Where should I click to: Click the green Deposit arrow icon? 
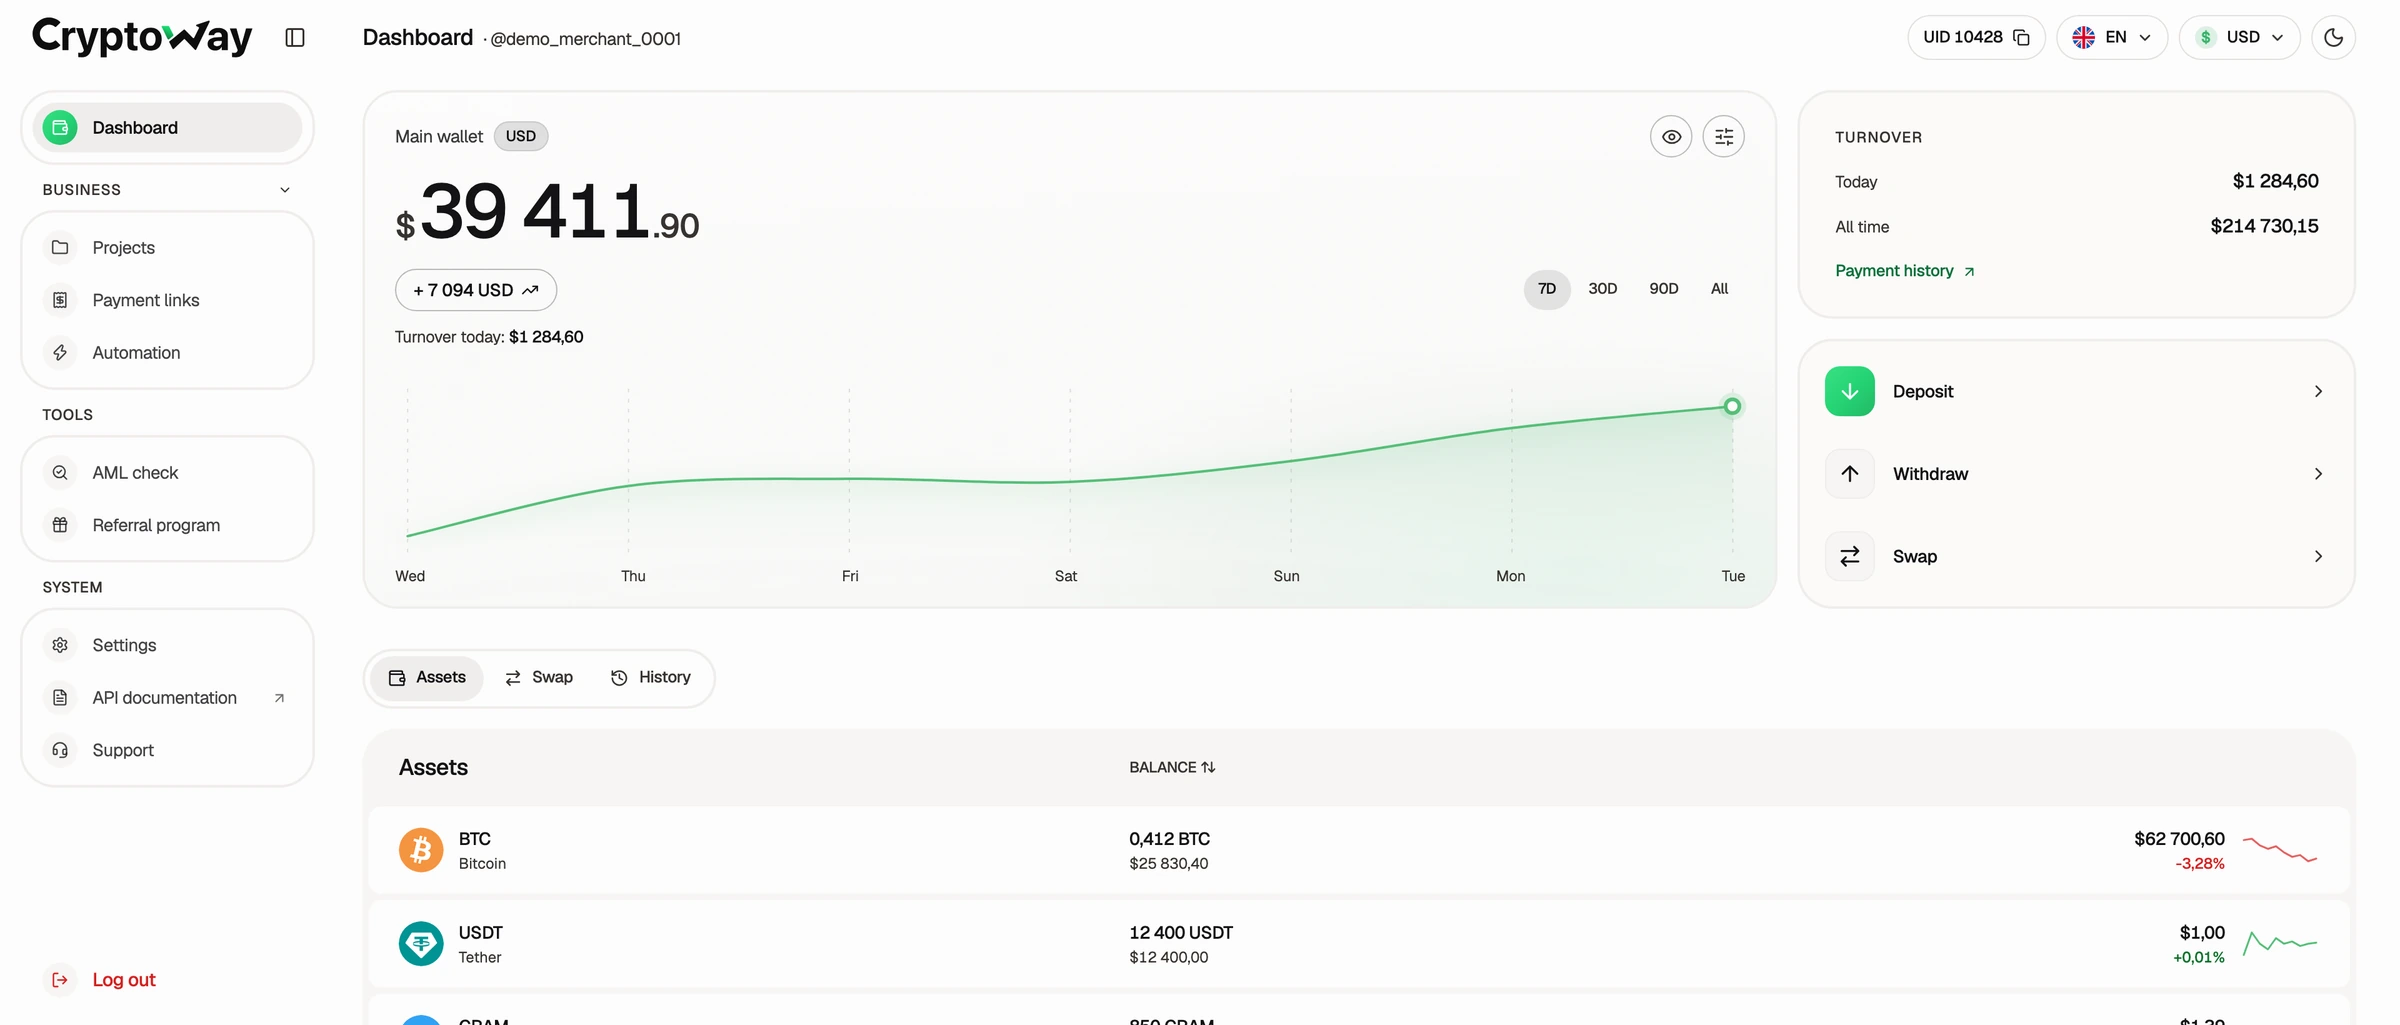[x=1850, y=391]
